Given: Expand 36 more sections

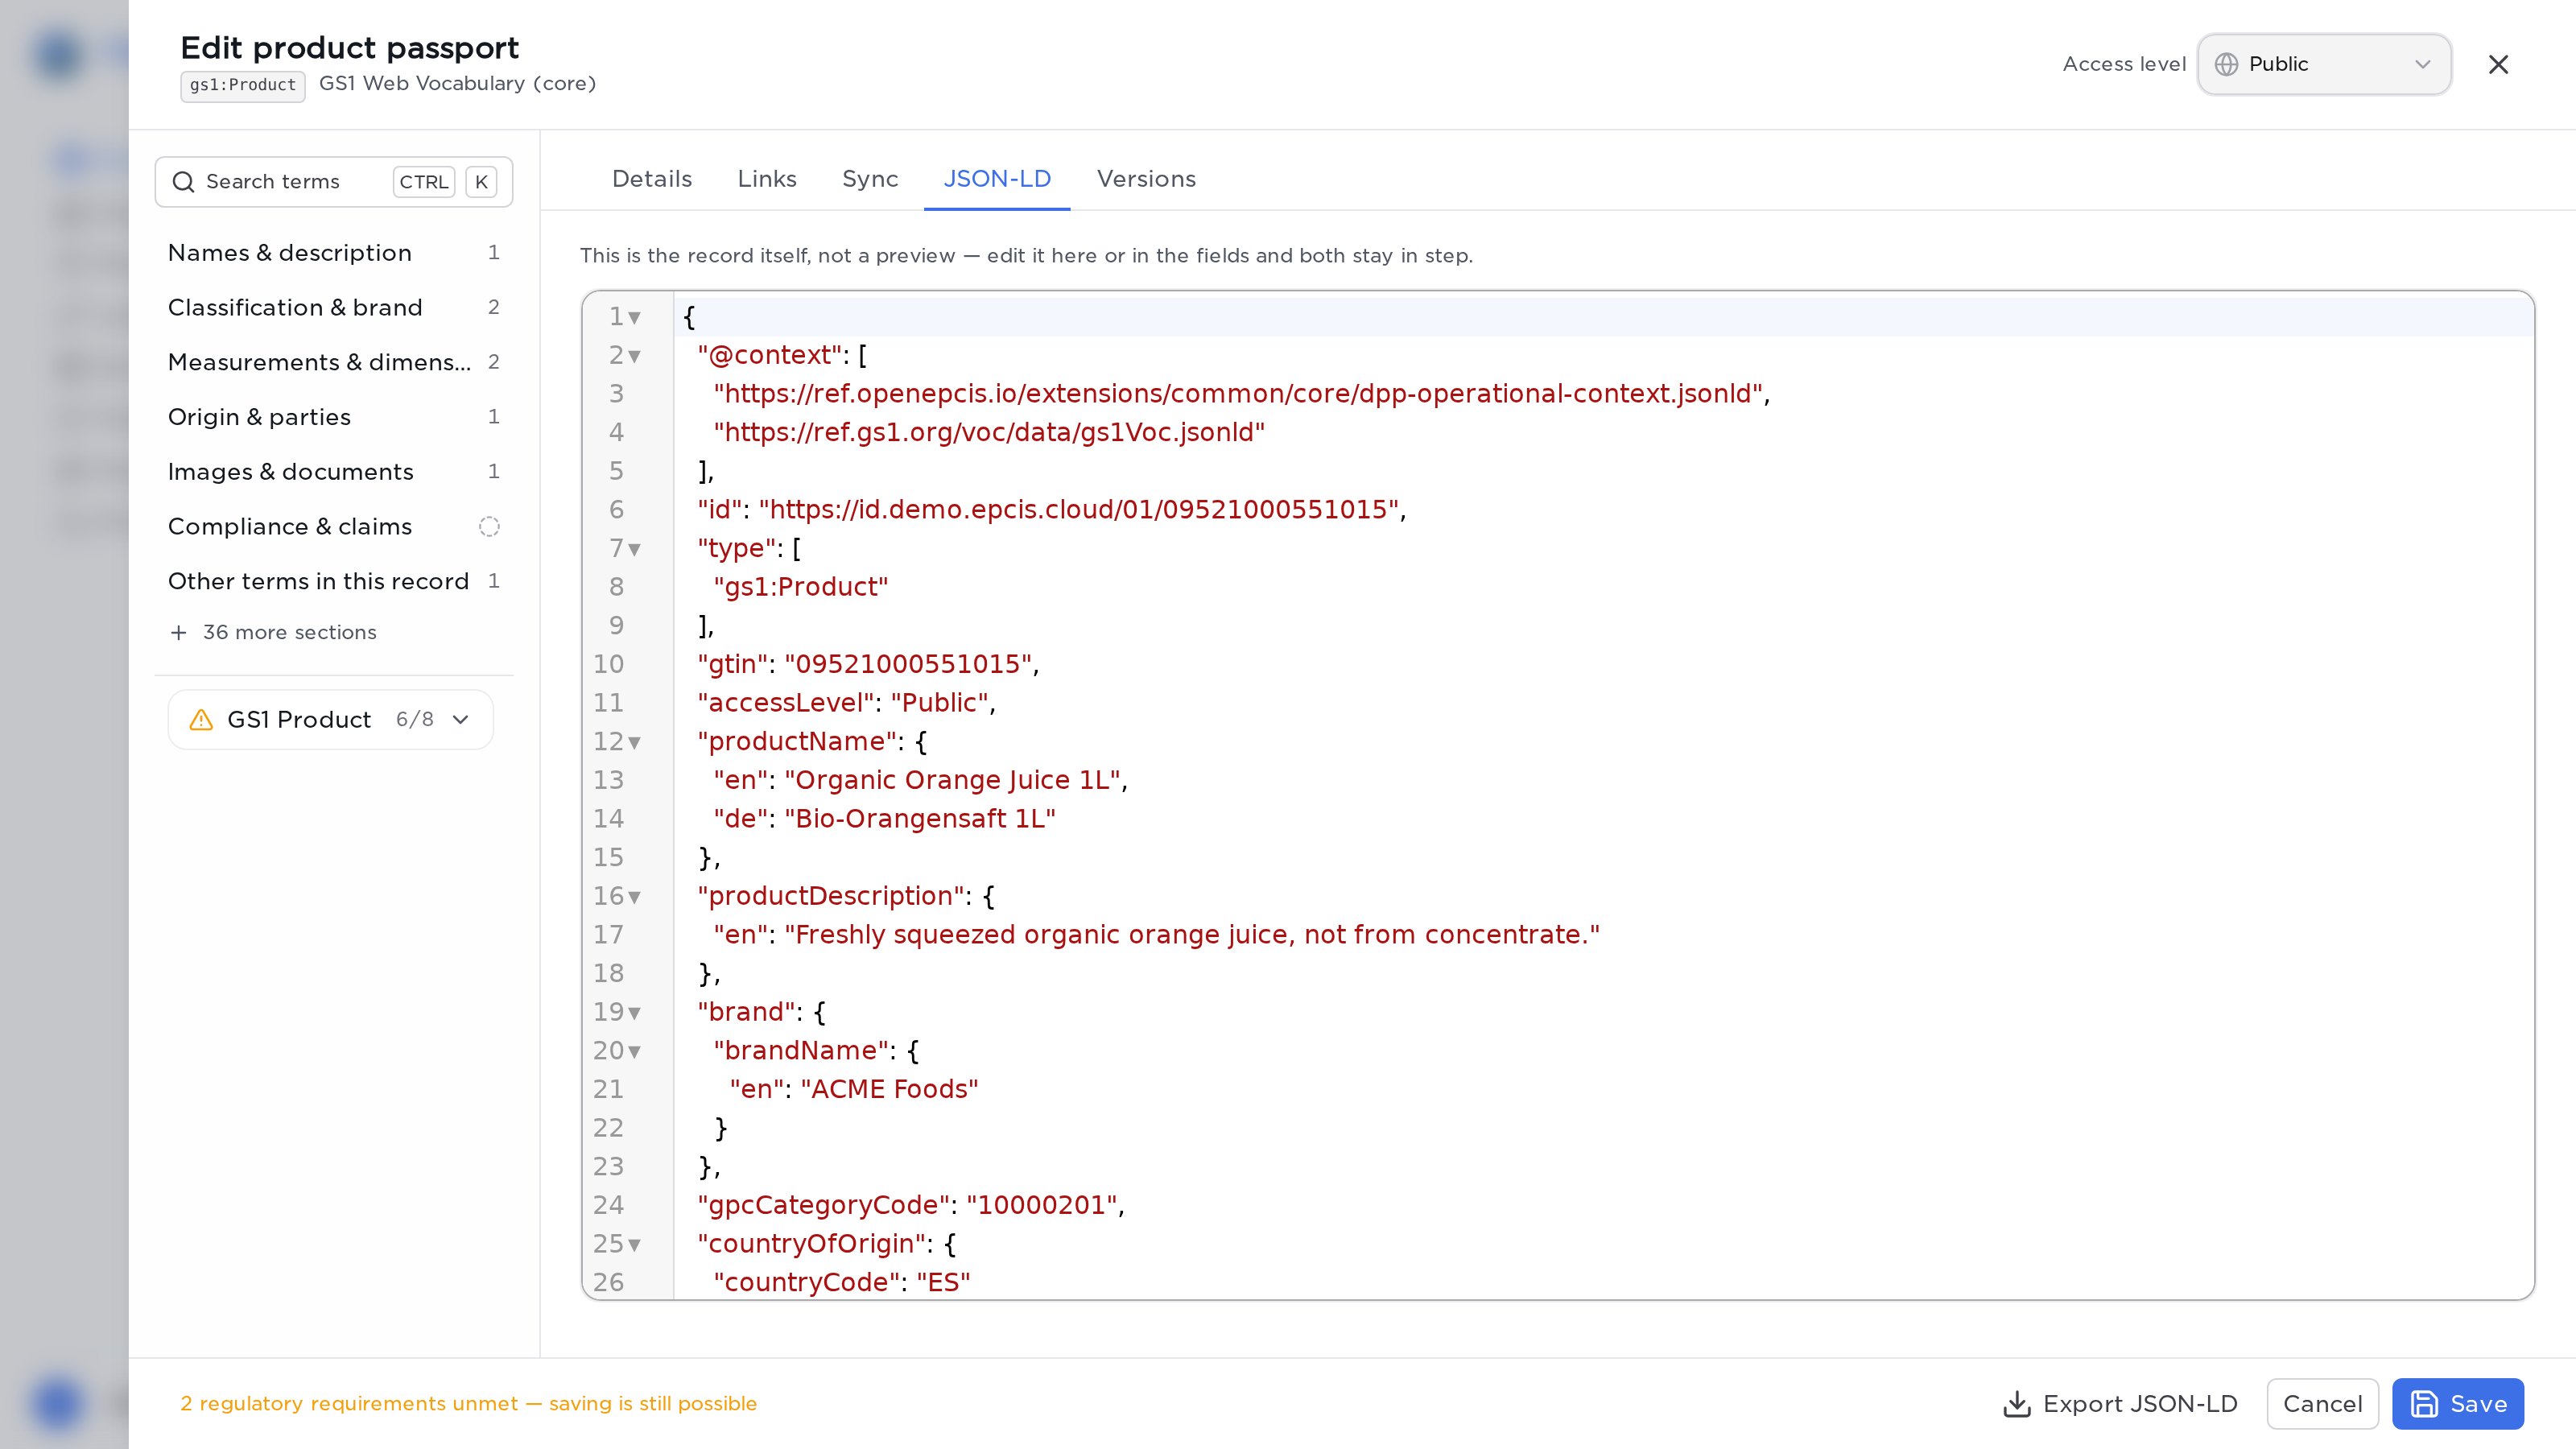Looking at the screenshot, I should coord(274,632).
